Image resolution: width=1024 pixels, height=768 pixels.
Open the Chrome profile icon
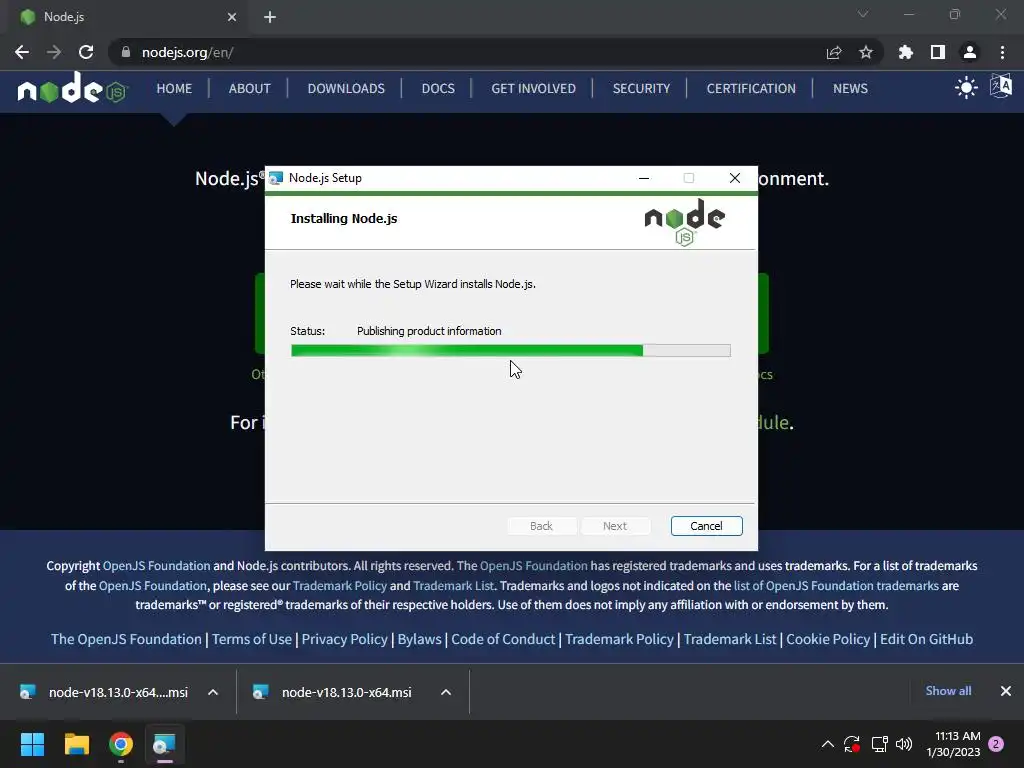pyautogui.click(x=970, y=52)
